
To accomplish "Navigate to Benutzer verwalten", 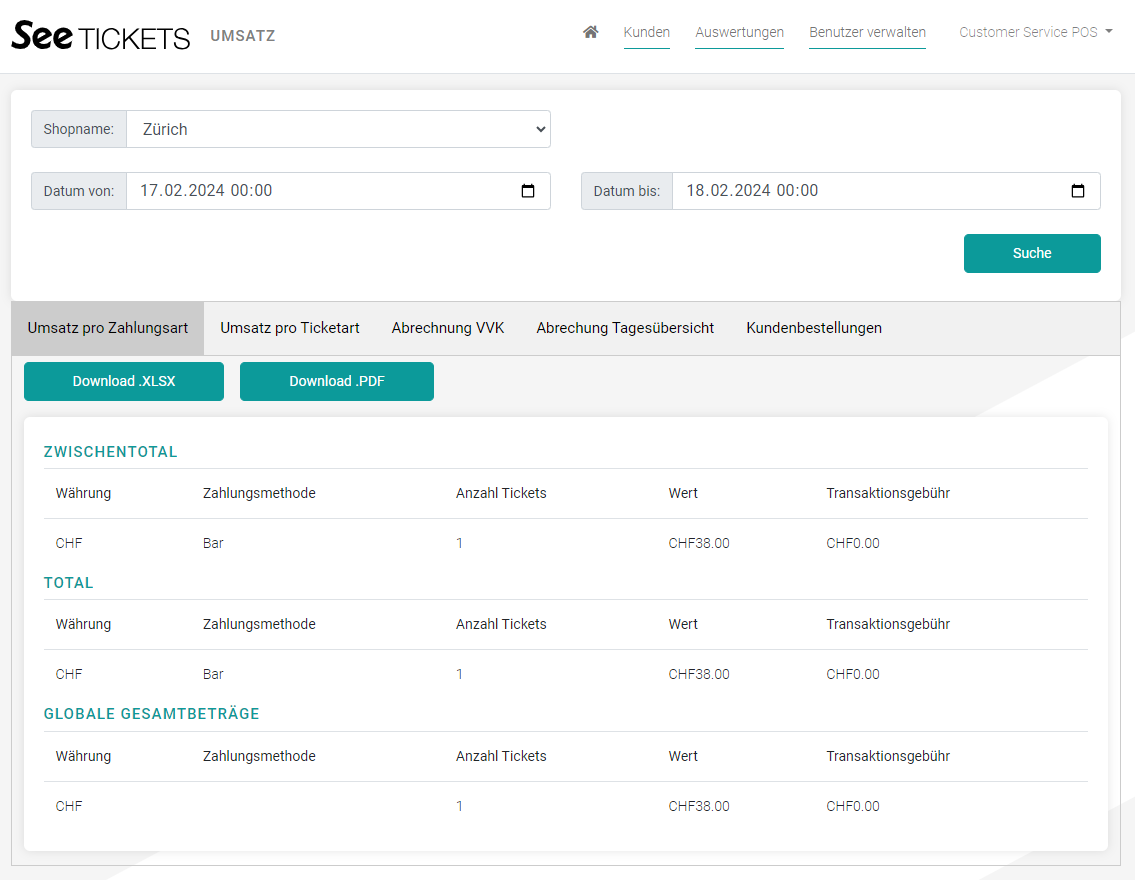I will [x=867, y=32].
